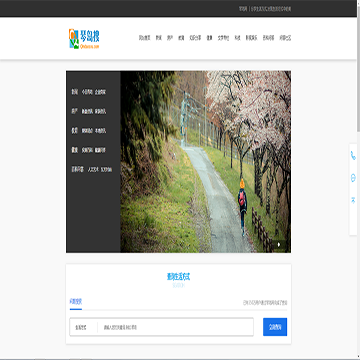
Task: Click the page vertical scrollbar thumb
Action: [x=358, y=67]
